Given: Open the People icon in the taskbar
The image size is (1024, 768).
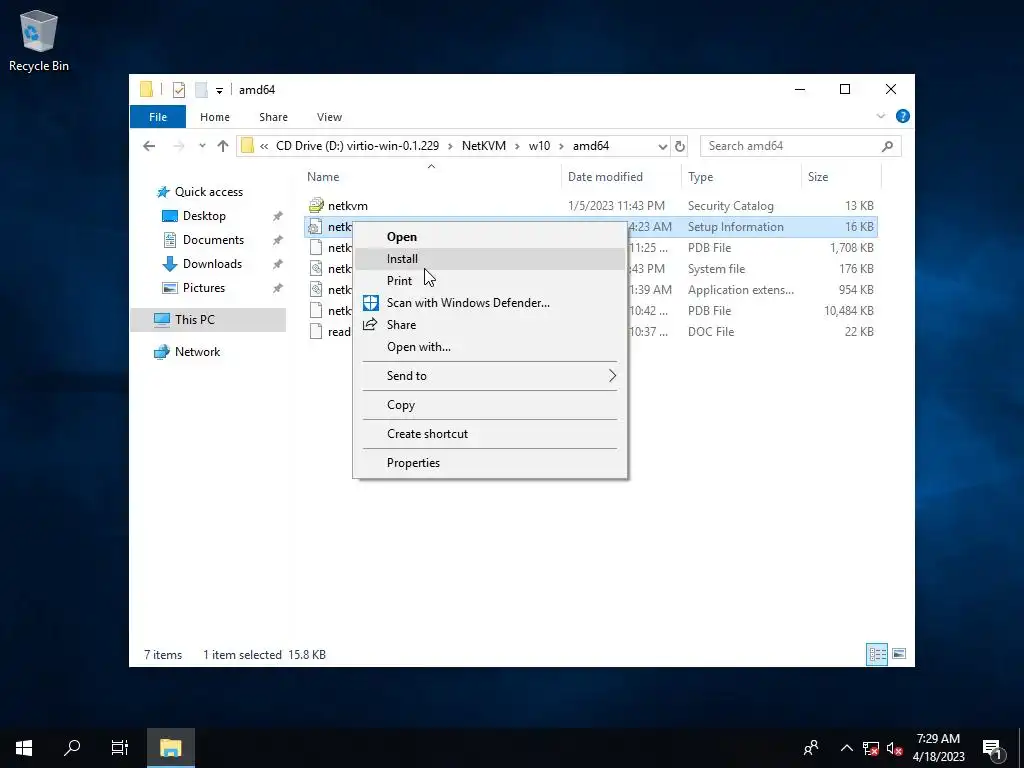Looking at the screenshot, I should click(811, 748).
